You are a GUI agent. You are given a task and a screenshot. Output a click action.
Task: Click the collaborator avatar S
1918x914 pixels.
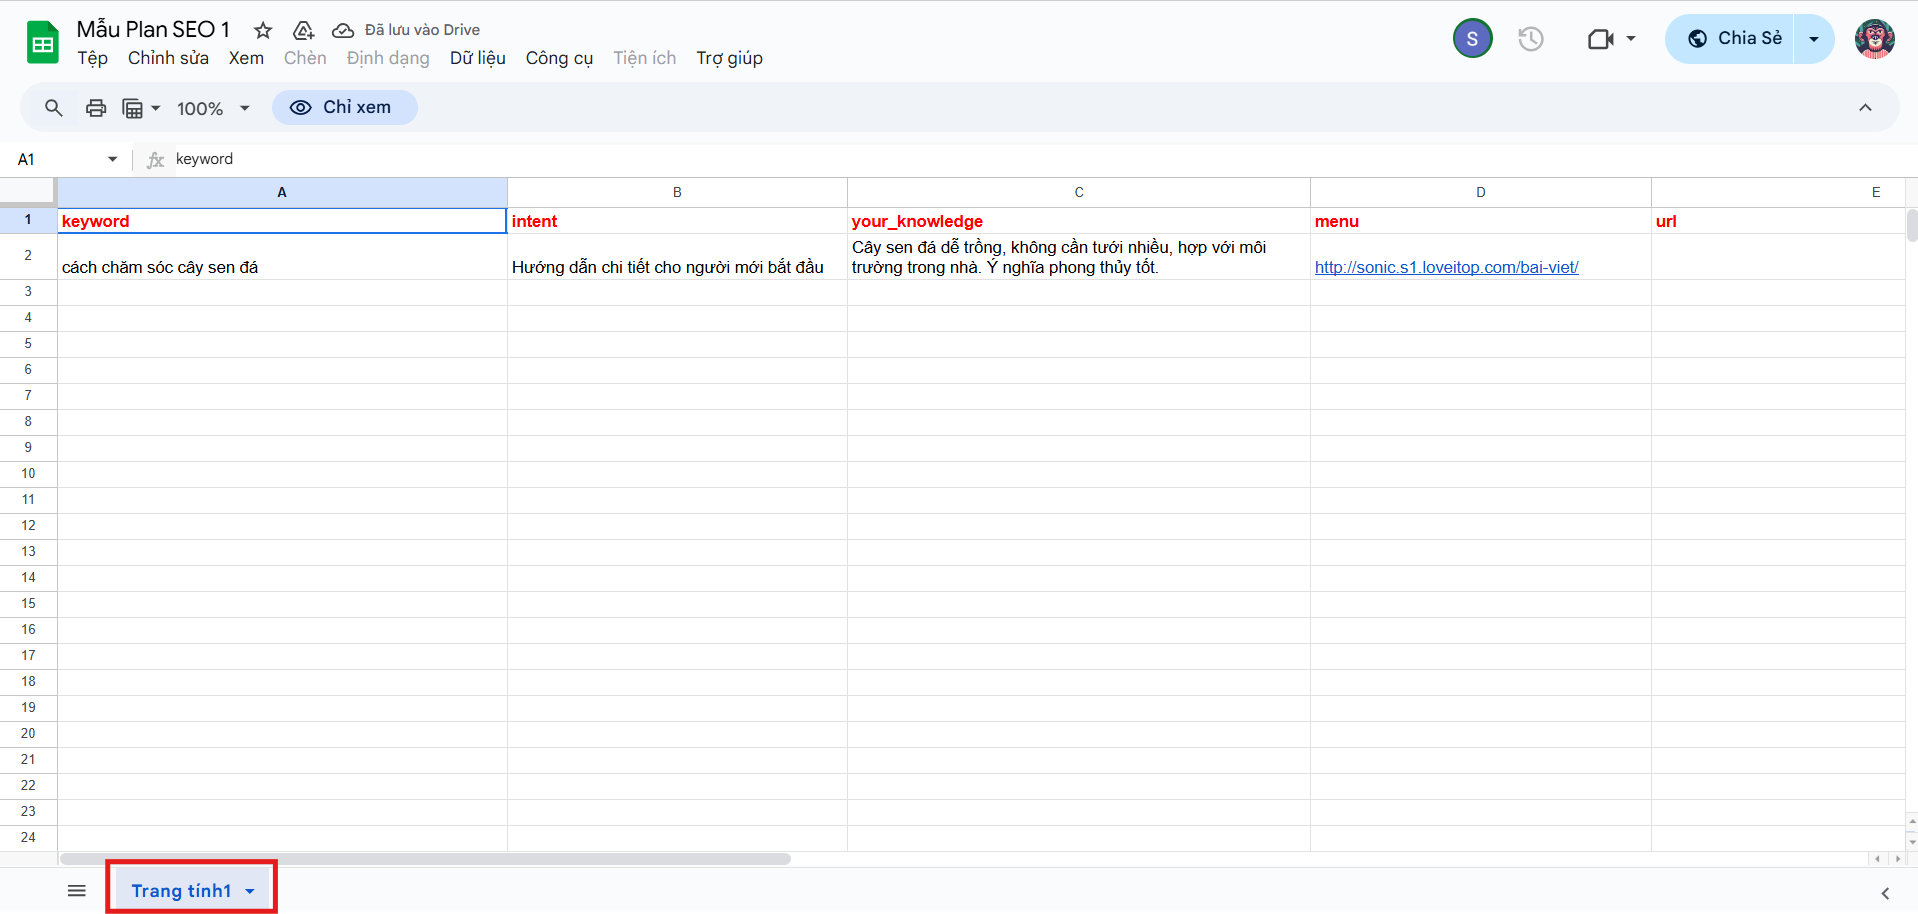click(x=1472, y=39)
